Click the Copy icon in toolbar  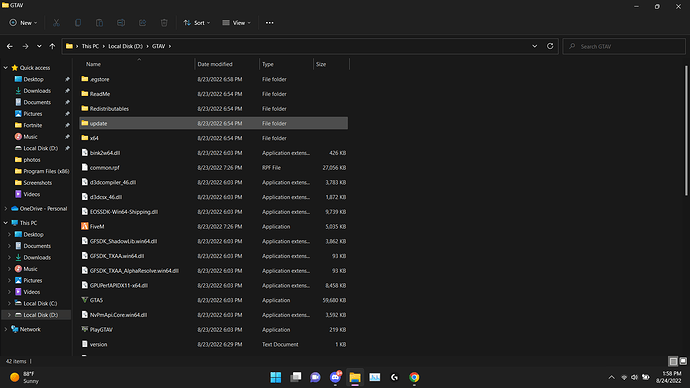[x=78, y=23]
